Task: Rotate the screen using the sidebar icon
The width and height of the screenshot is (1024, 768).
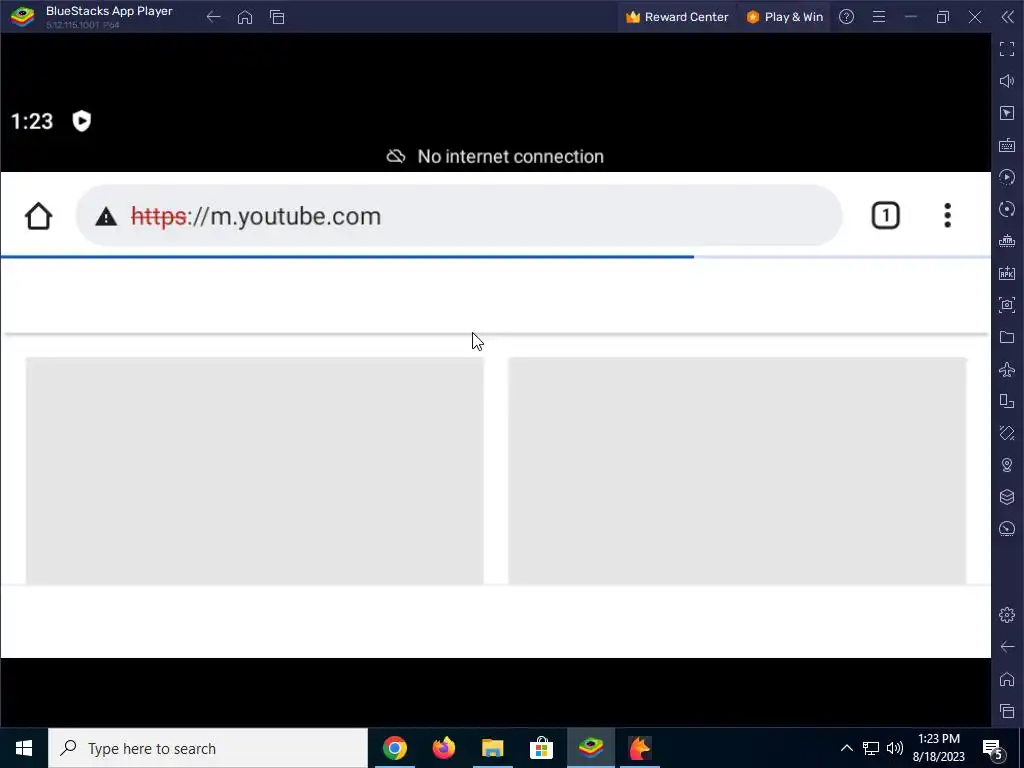Action: click(1007, 433)
